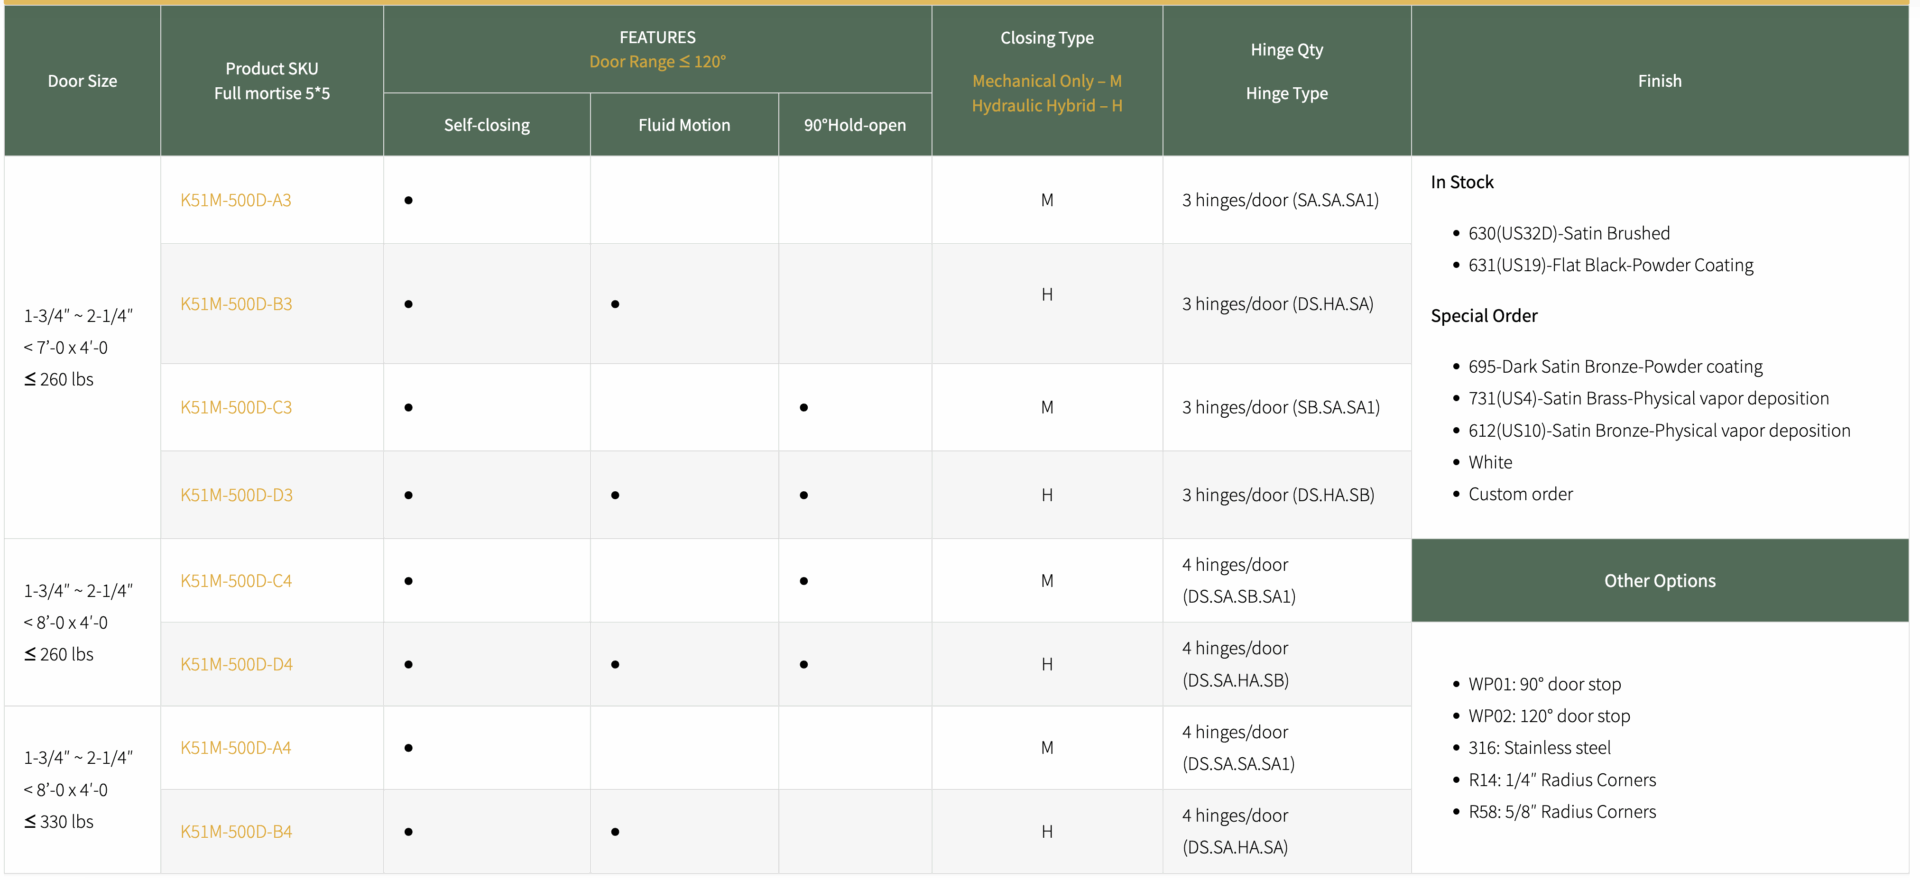Click closing type M in K51M-500D-C3 row

pos(1047,408)
